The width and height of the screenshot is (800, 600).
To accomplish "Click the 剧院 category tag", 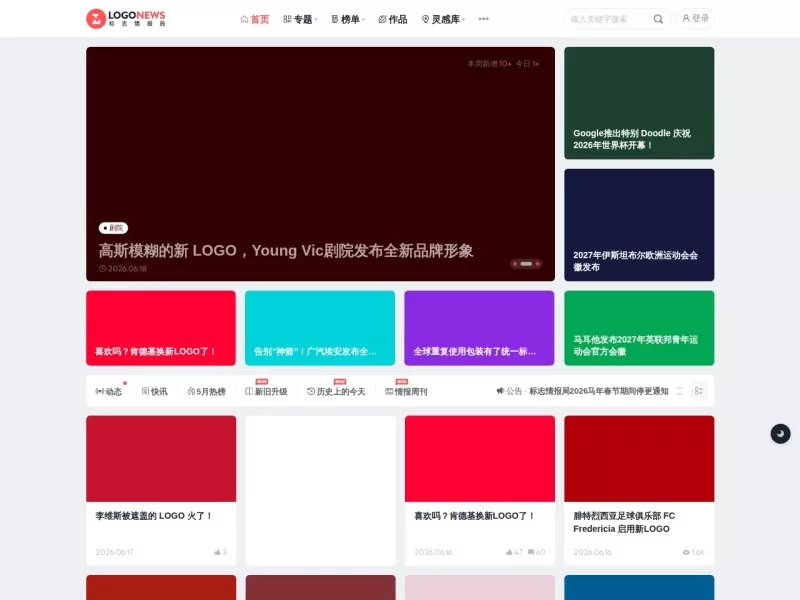I will [x=113, y=228].
